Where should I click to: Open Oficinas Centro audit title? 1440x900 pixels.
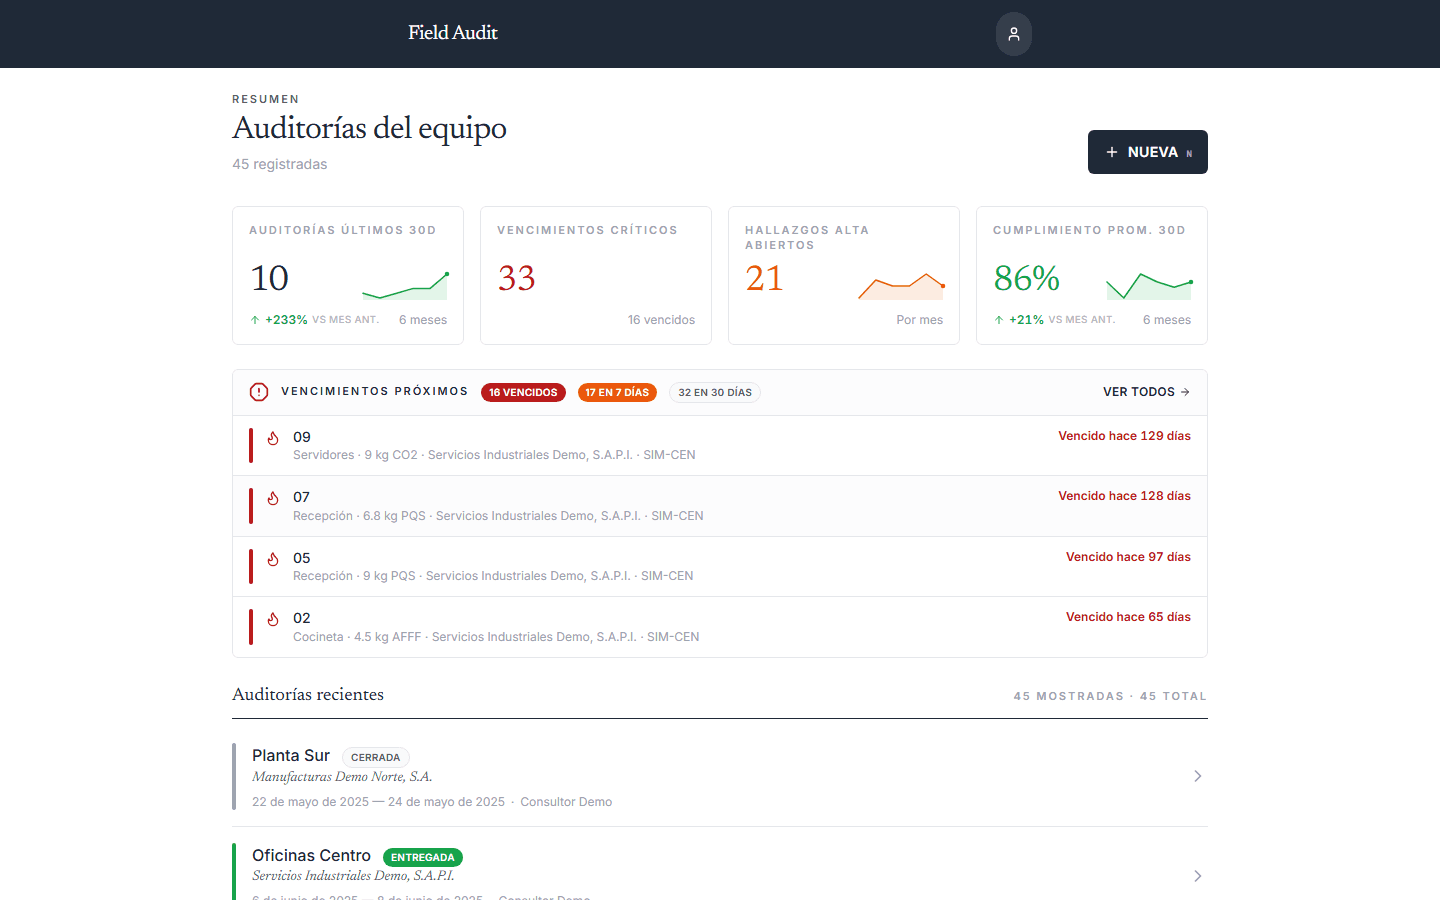tap(311, 856)
